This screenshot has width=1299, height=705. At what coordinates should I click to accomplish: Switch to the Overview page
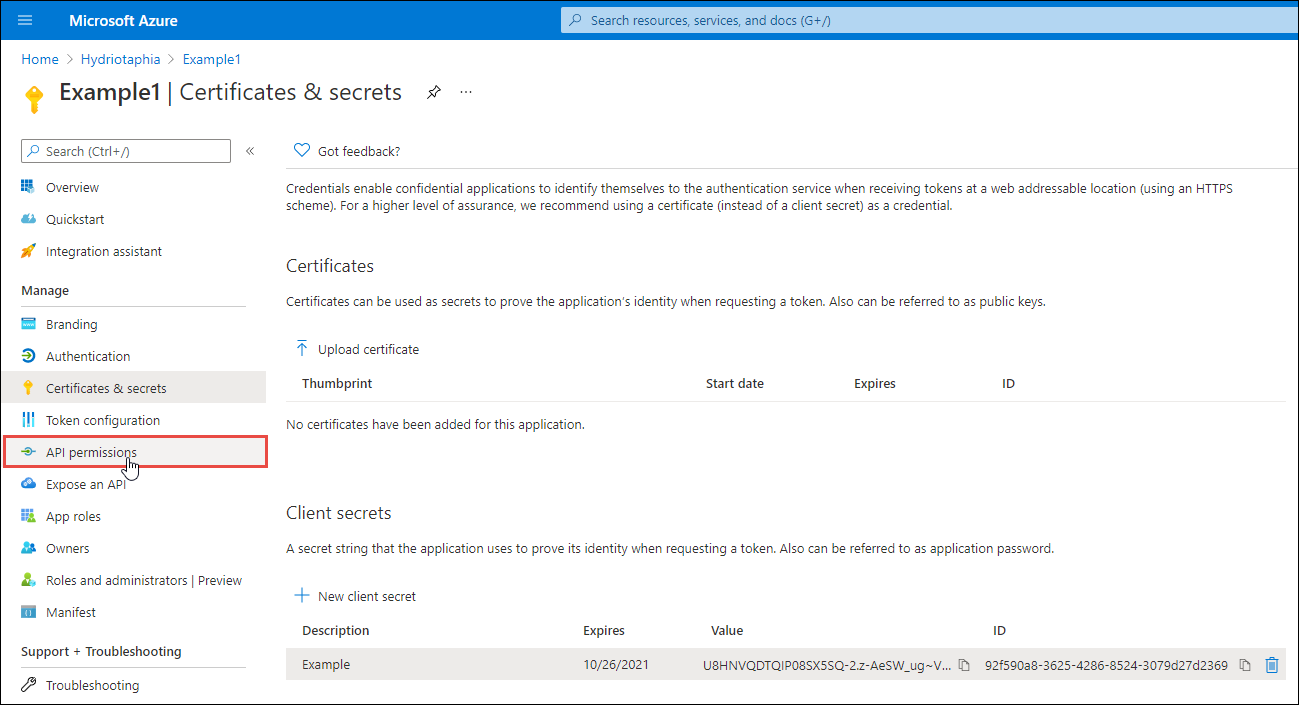tap(72, 186)
